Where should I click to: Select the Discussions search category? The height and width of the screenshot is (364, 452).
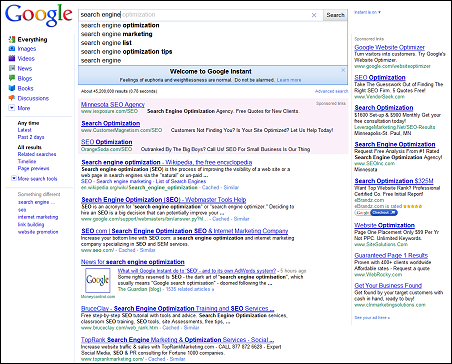point(33,98)
